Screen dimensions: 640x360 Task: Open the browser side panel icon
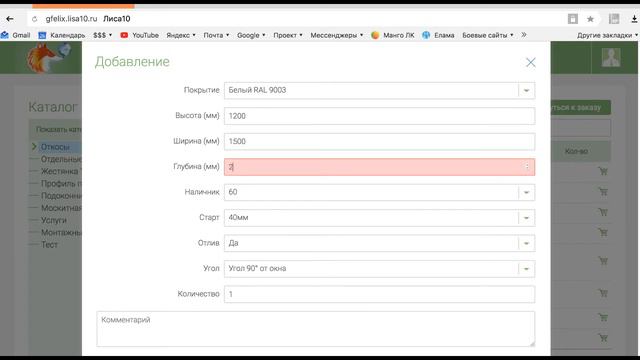614,19
